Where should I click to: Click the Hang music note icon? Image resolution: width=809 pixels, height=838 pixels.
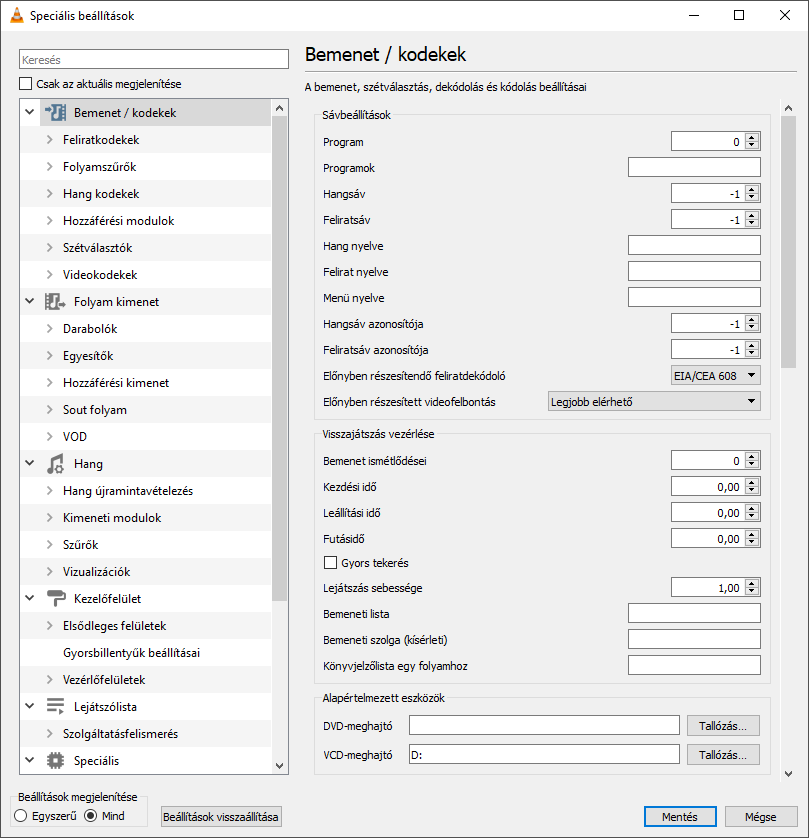click(55, 464)
